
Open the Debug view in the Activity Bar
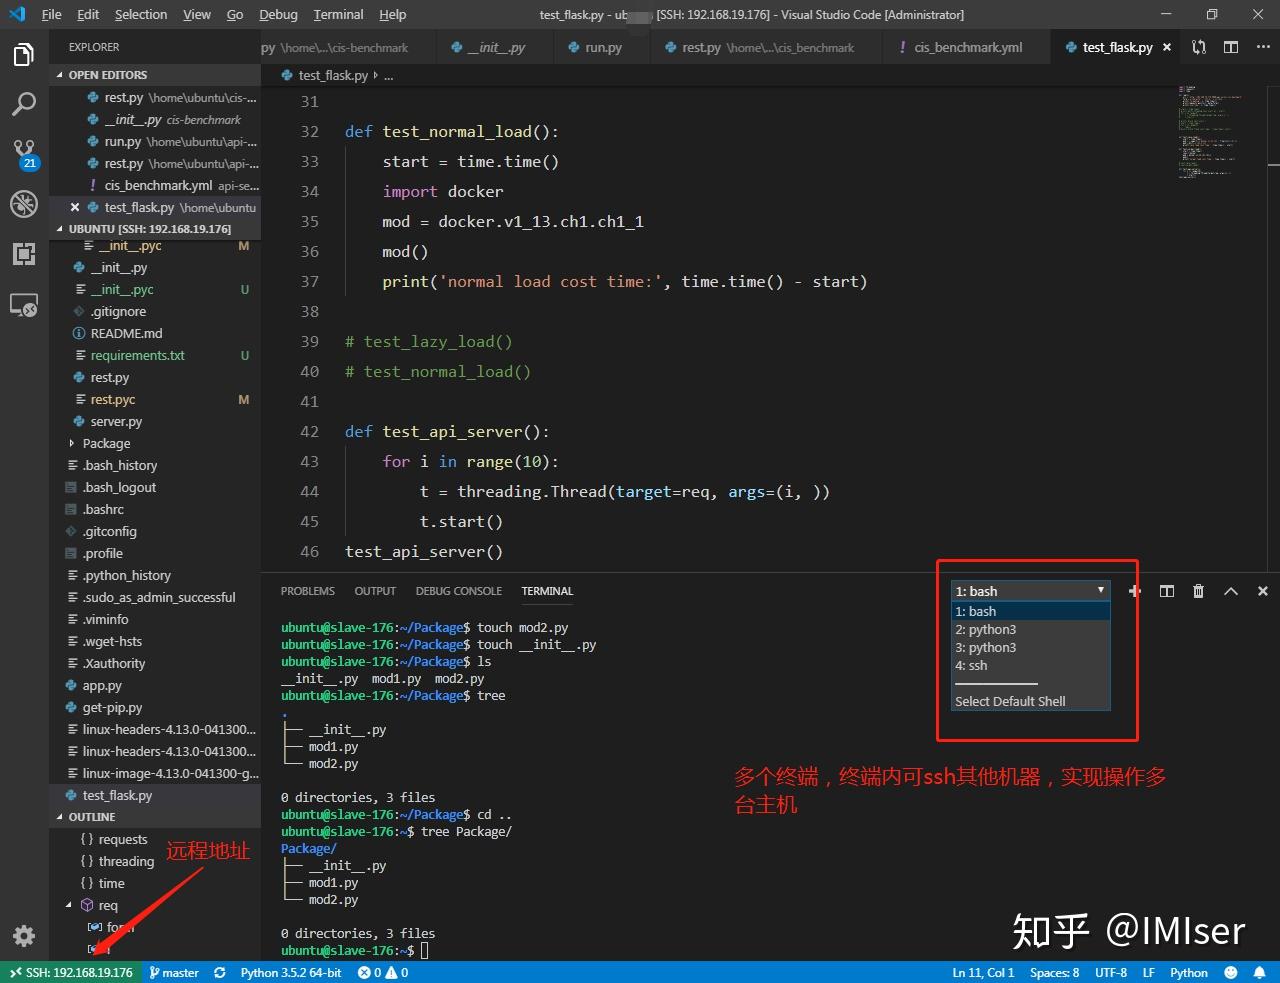click(24, 204)
